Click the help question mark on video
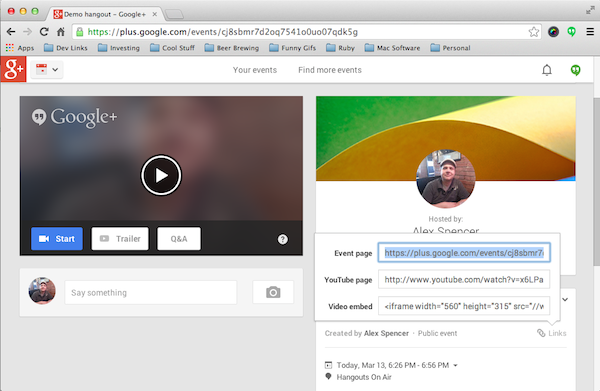 click(x=282, y=239)
